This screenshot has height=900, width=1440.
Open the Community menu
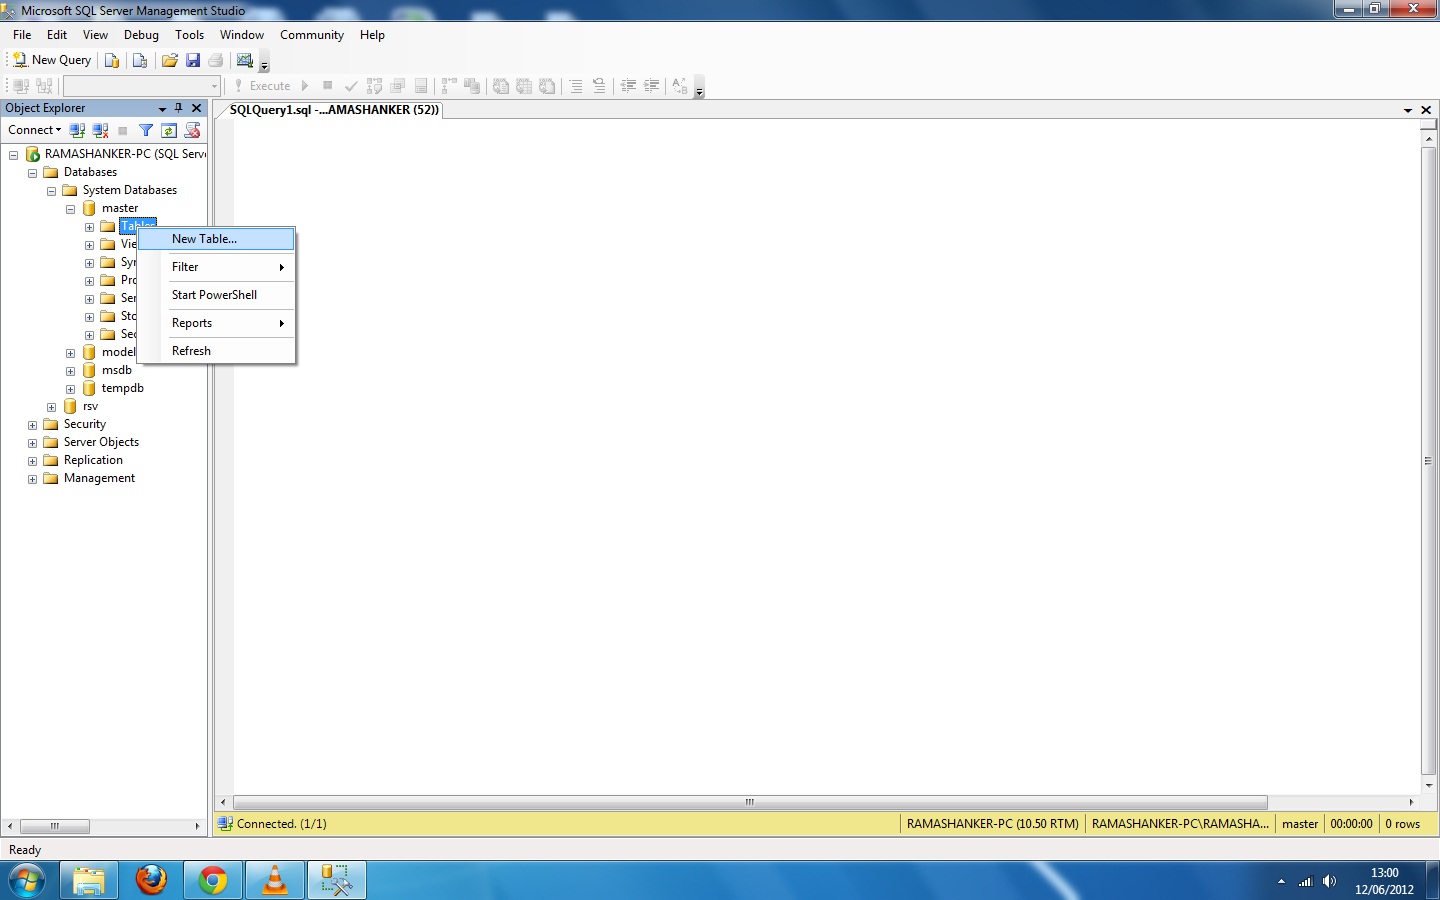[x=312, y=35]
